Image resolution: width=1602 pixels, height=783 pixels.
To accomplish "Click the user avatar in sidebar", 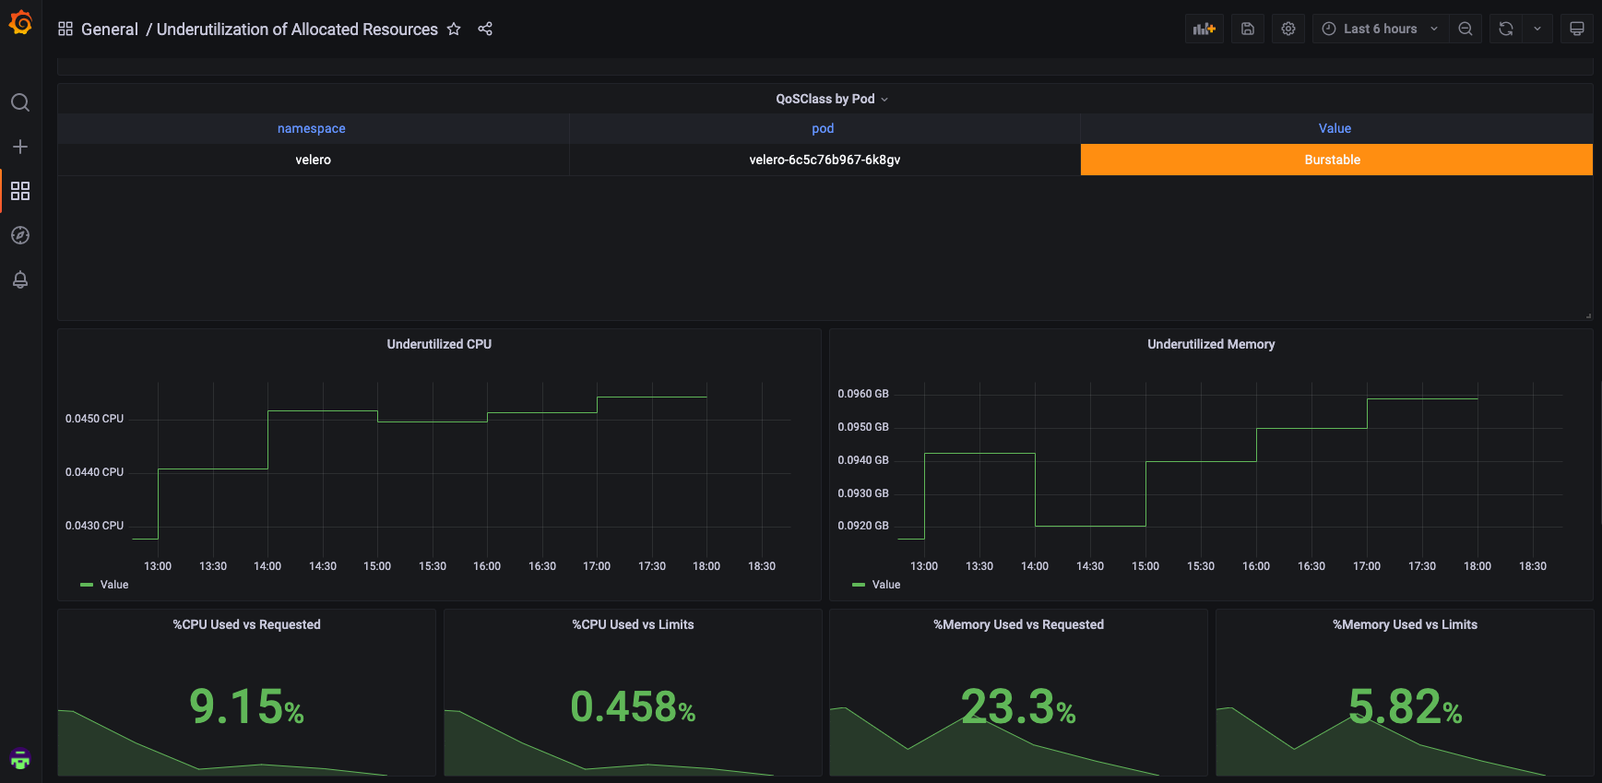I will tap(20, 759).
